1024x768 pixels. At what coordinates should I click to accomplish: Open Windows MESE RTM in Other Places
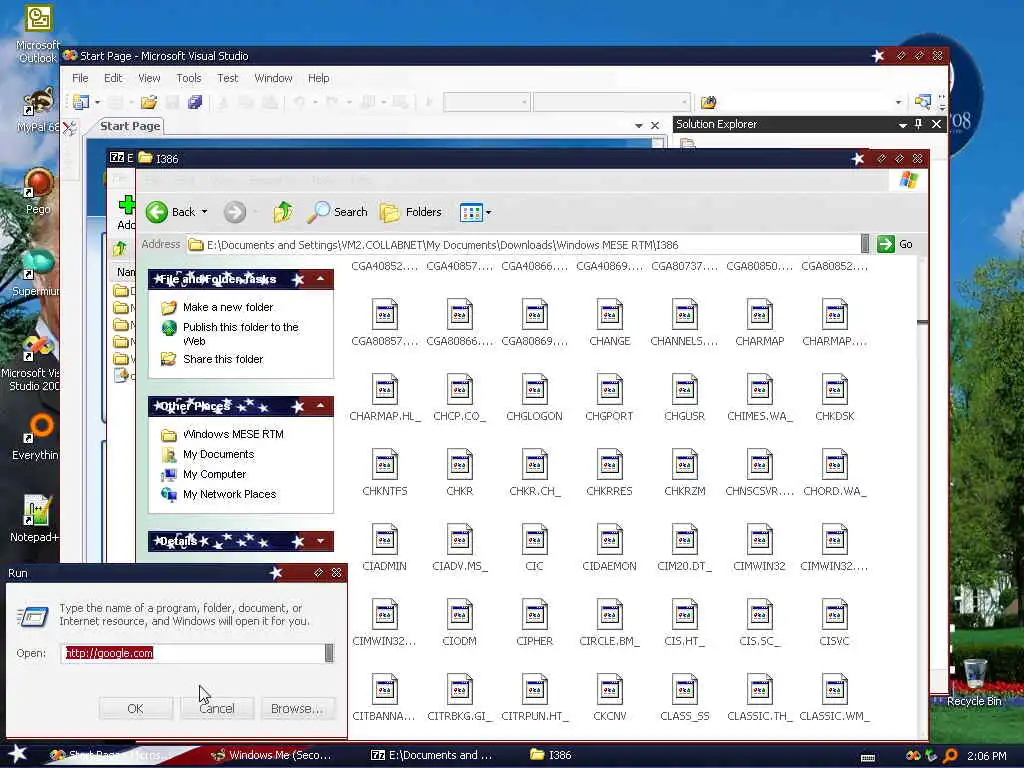233,434
